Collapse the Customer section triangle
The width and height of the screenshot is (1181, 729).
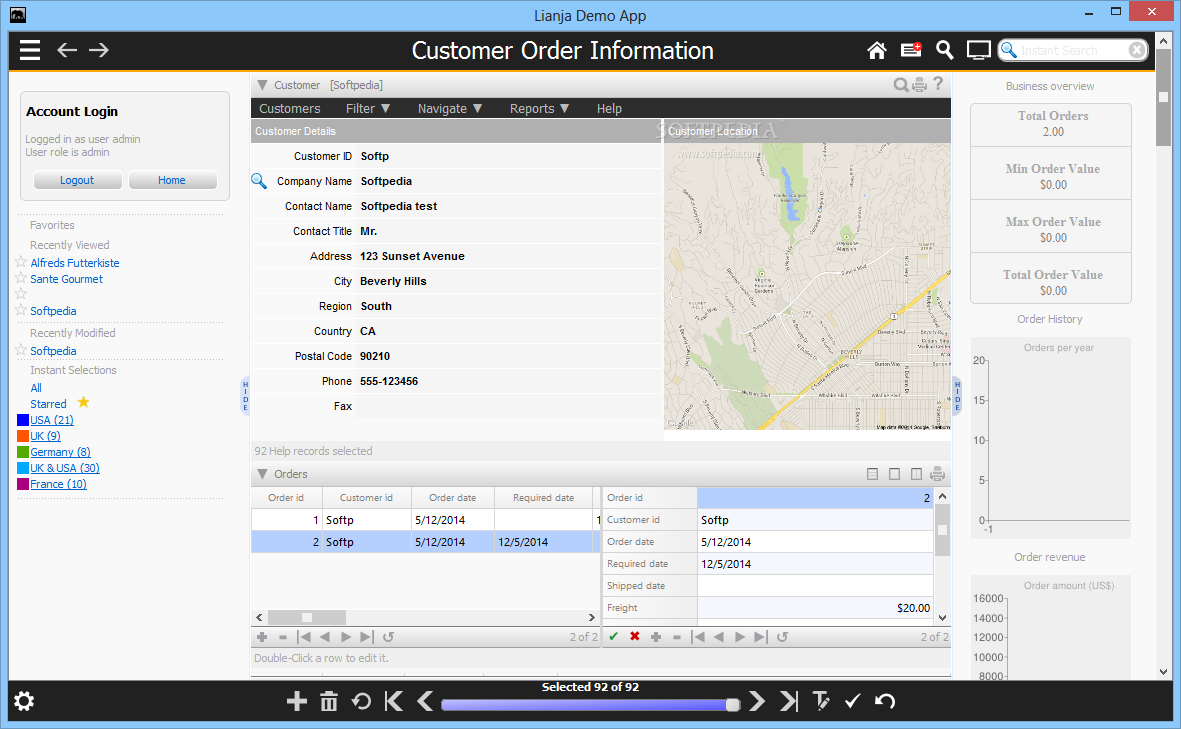(x=262, y=85)
